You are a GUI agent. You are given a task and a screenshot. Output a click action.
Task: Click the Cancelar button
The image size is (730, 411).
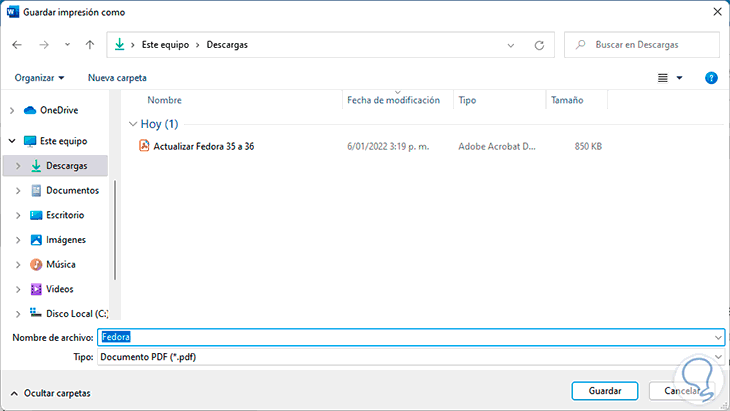tap(682, 391)
